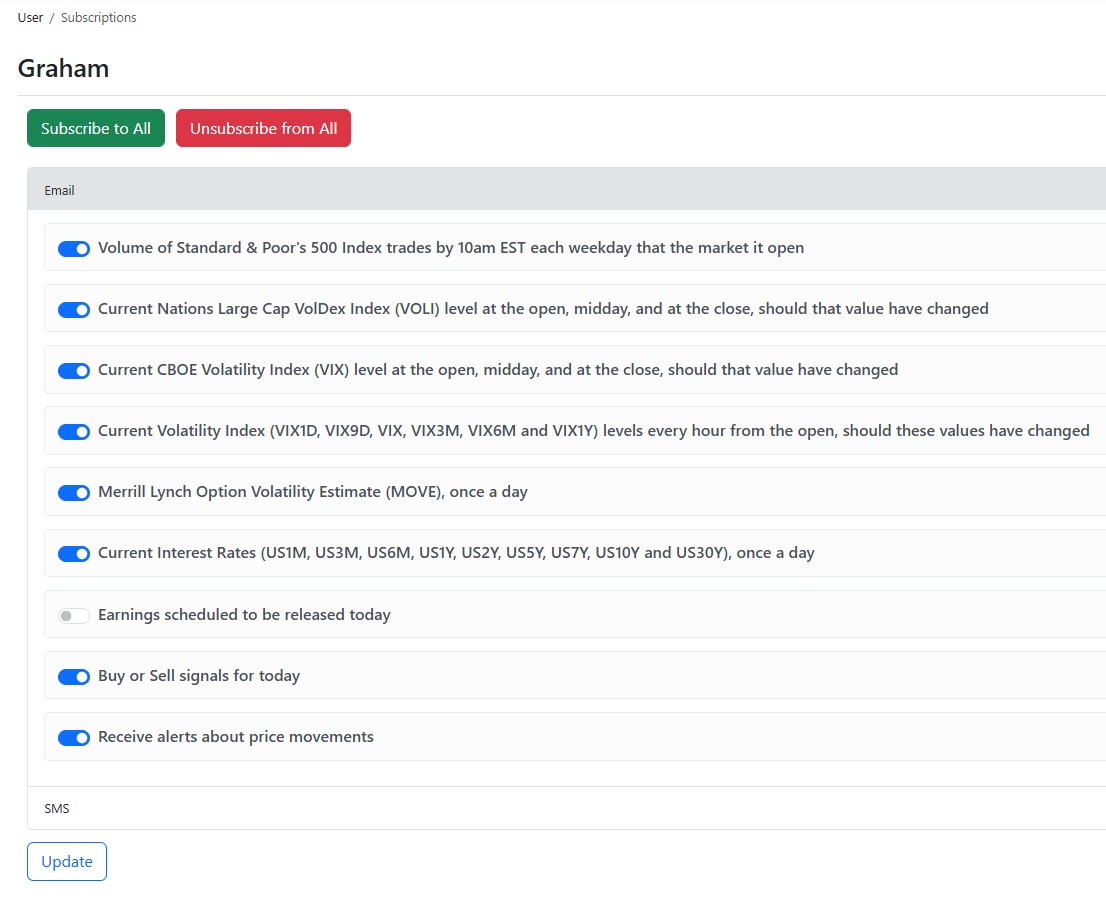The image size is (1106, 904).
Task: Turn off the Current Interest Rates switch
Action: pos(74,554)
